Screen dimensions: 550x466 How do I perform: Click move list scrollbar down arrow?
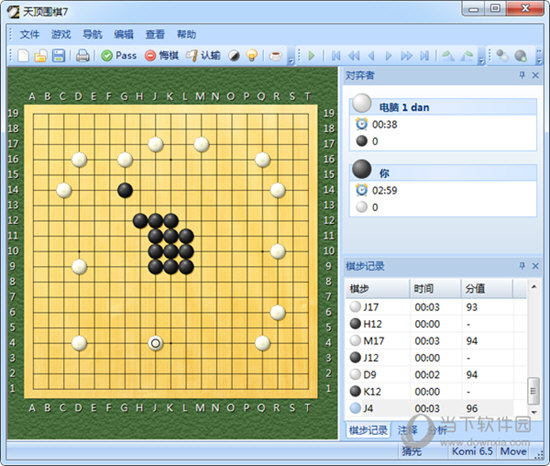pyautogui.click(x=534, y=412)
